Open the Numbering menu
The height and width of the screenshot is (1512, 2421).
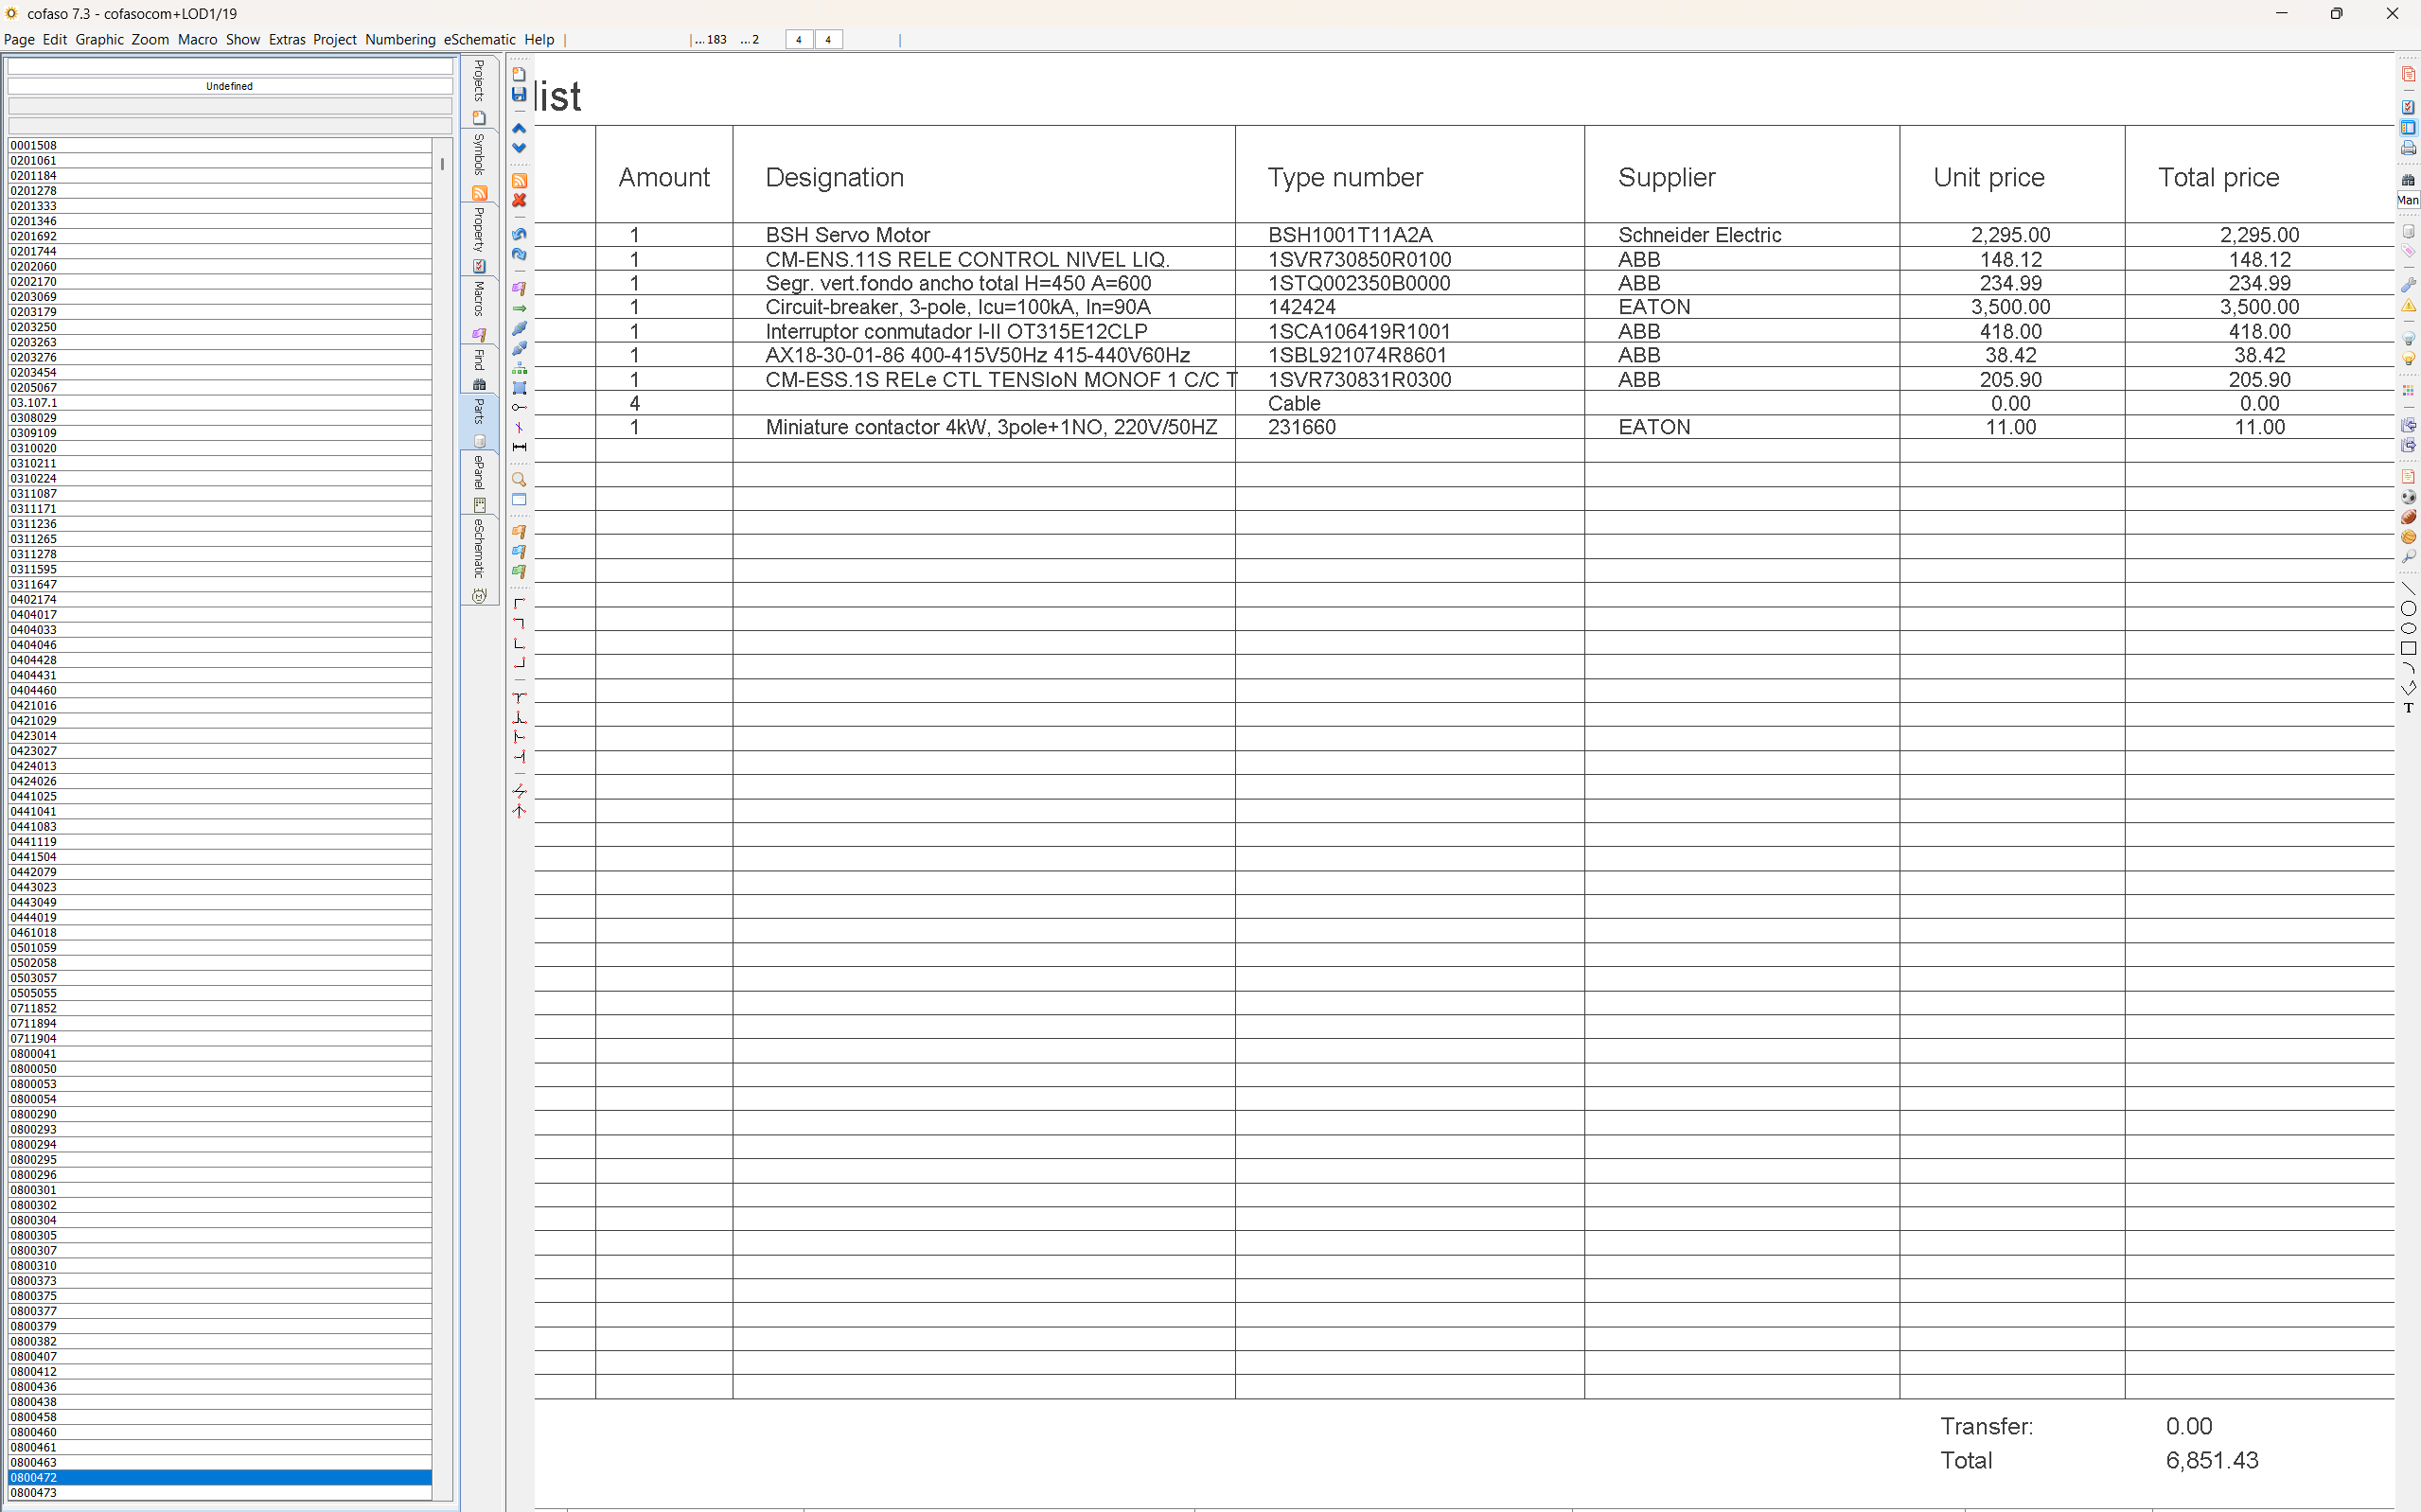[400, 39]
